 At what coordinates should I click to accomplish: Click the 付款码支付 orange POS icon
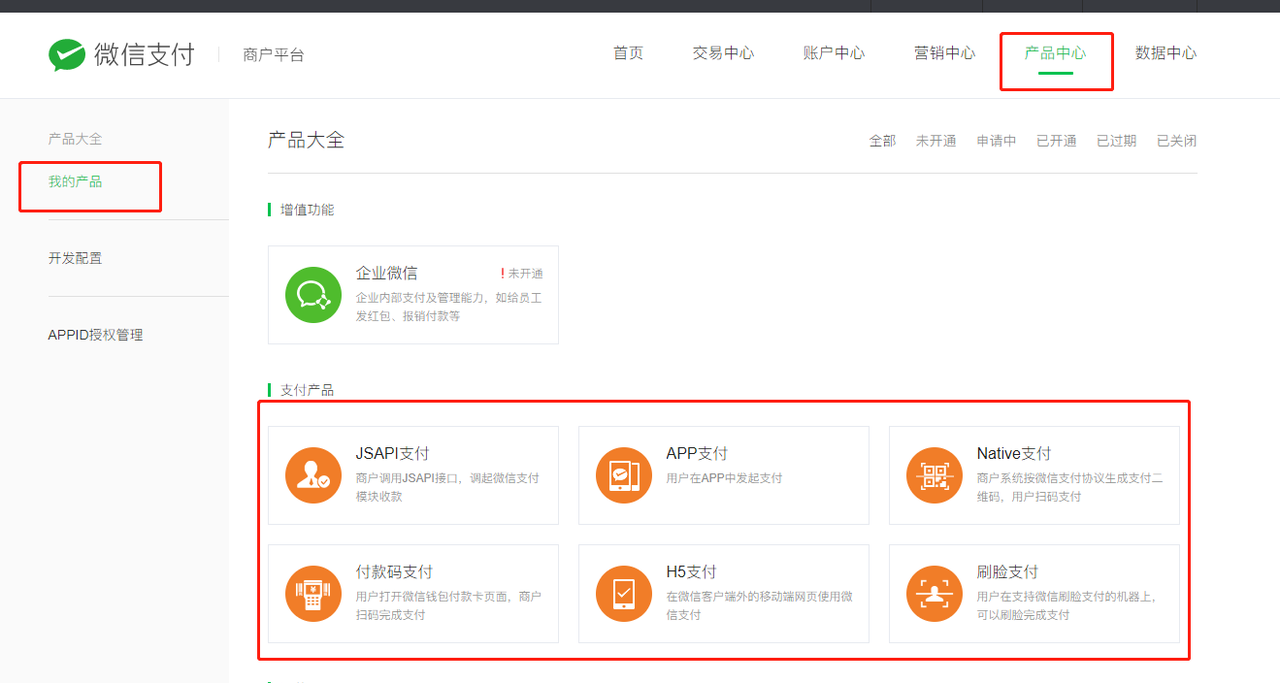pyautogui.click(x=314, y=593)
